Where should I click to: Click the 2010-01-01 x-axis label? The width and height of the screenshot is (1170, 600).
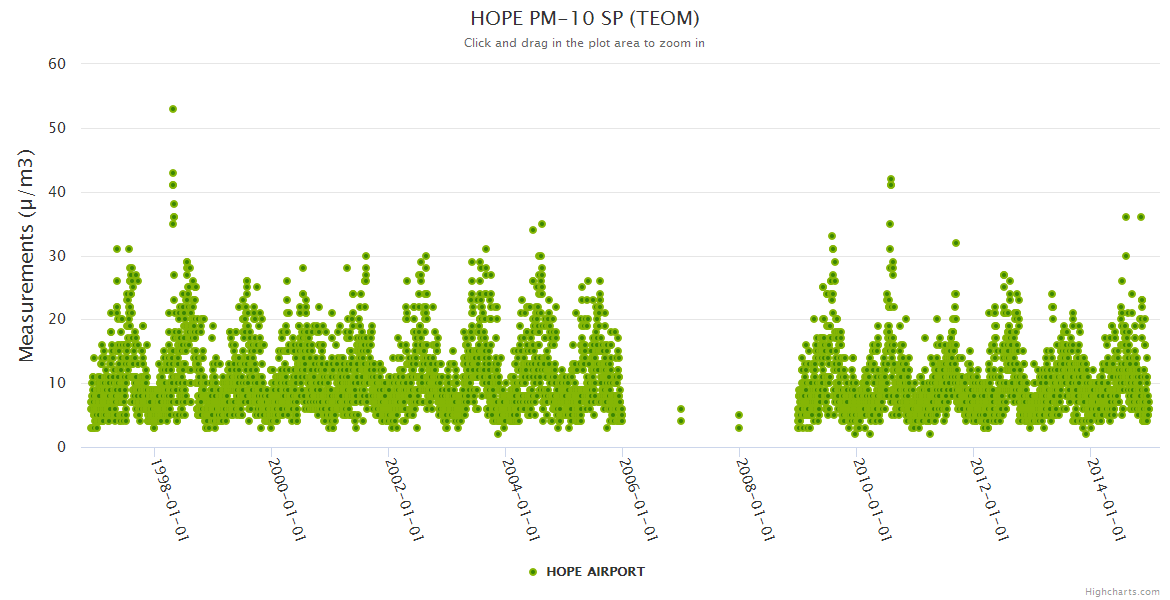tap(872, 499)
